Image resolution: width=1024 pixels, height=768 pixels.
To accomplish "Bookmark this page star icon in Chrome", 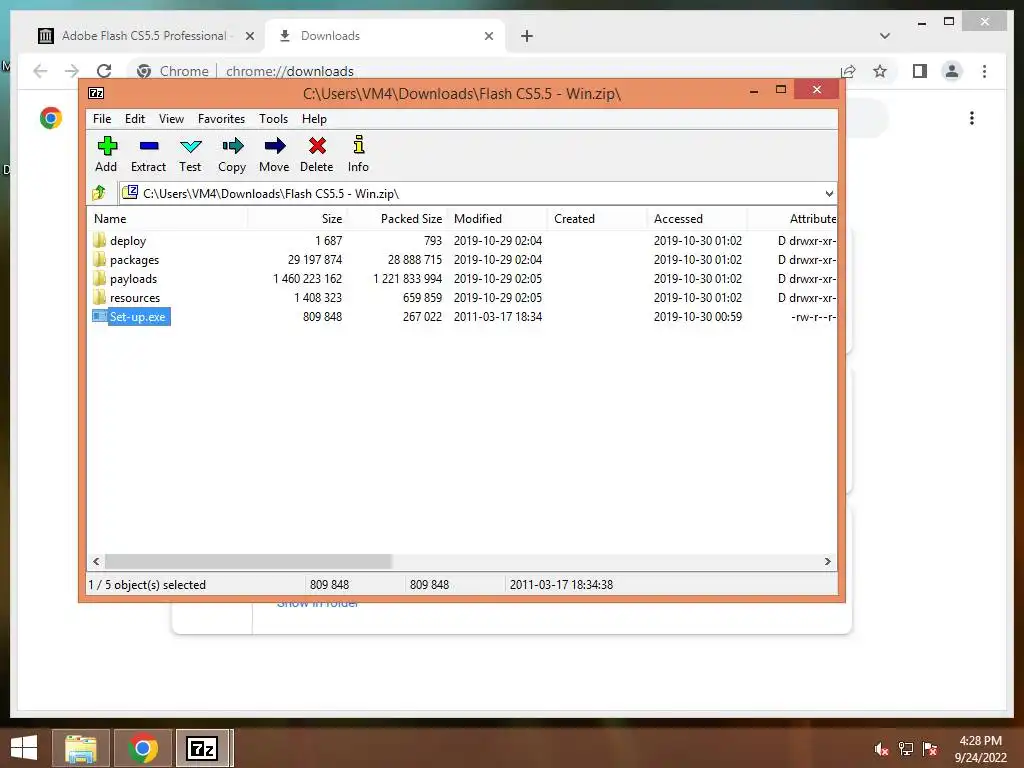I will click(880, 71).
